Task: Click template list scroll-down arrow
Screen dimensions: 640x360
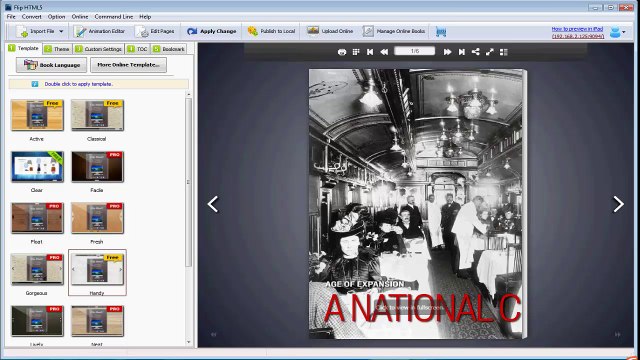Action: point(189,342)
